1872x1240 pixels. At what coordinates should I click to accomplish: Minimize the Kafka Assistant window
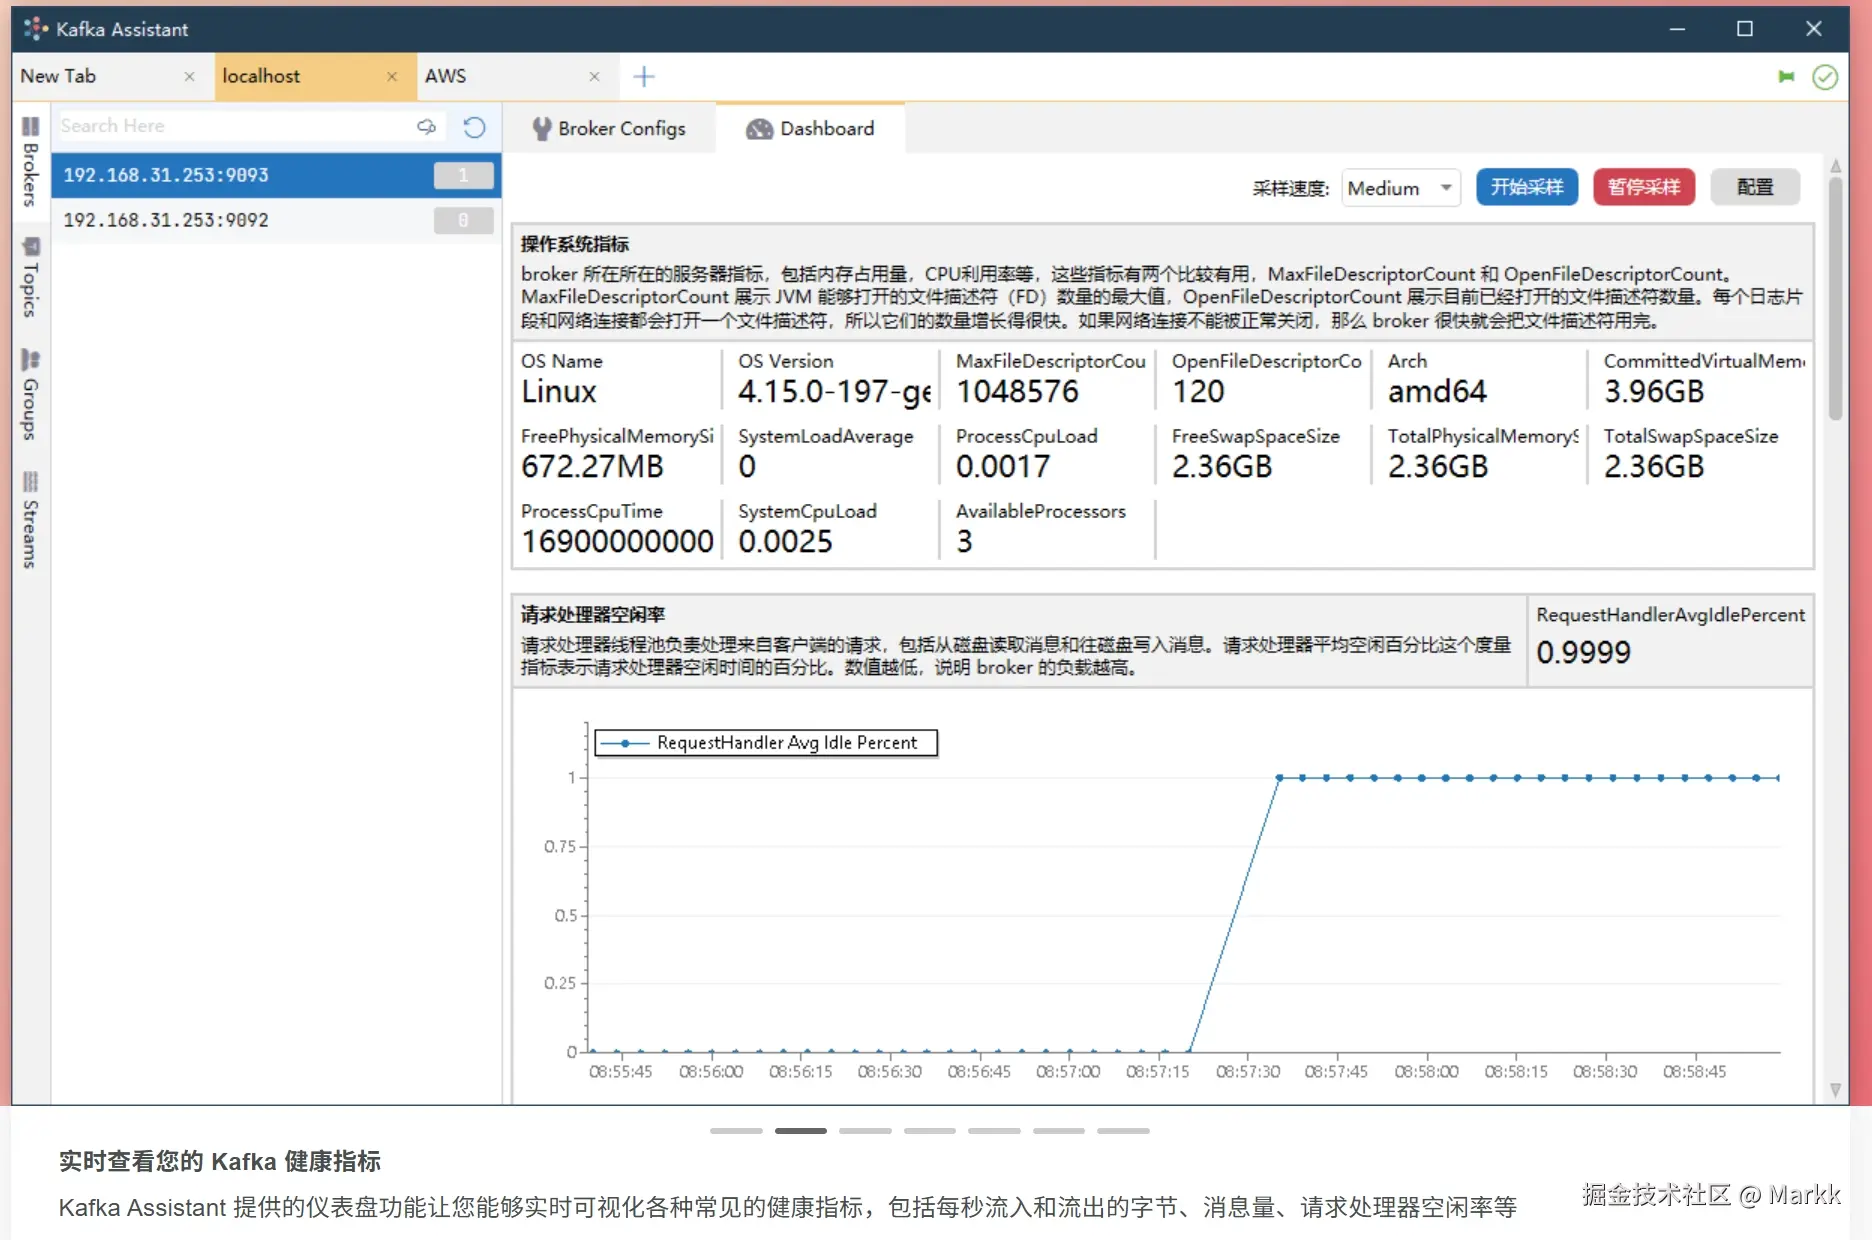point(1677,29)
